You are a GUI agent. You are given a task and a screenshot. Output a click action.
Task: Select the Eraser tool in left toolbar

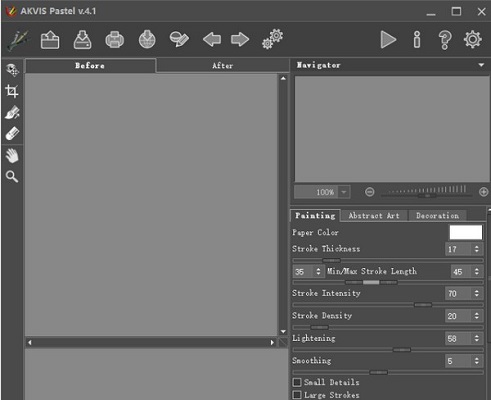tap(12, 134)
